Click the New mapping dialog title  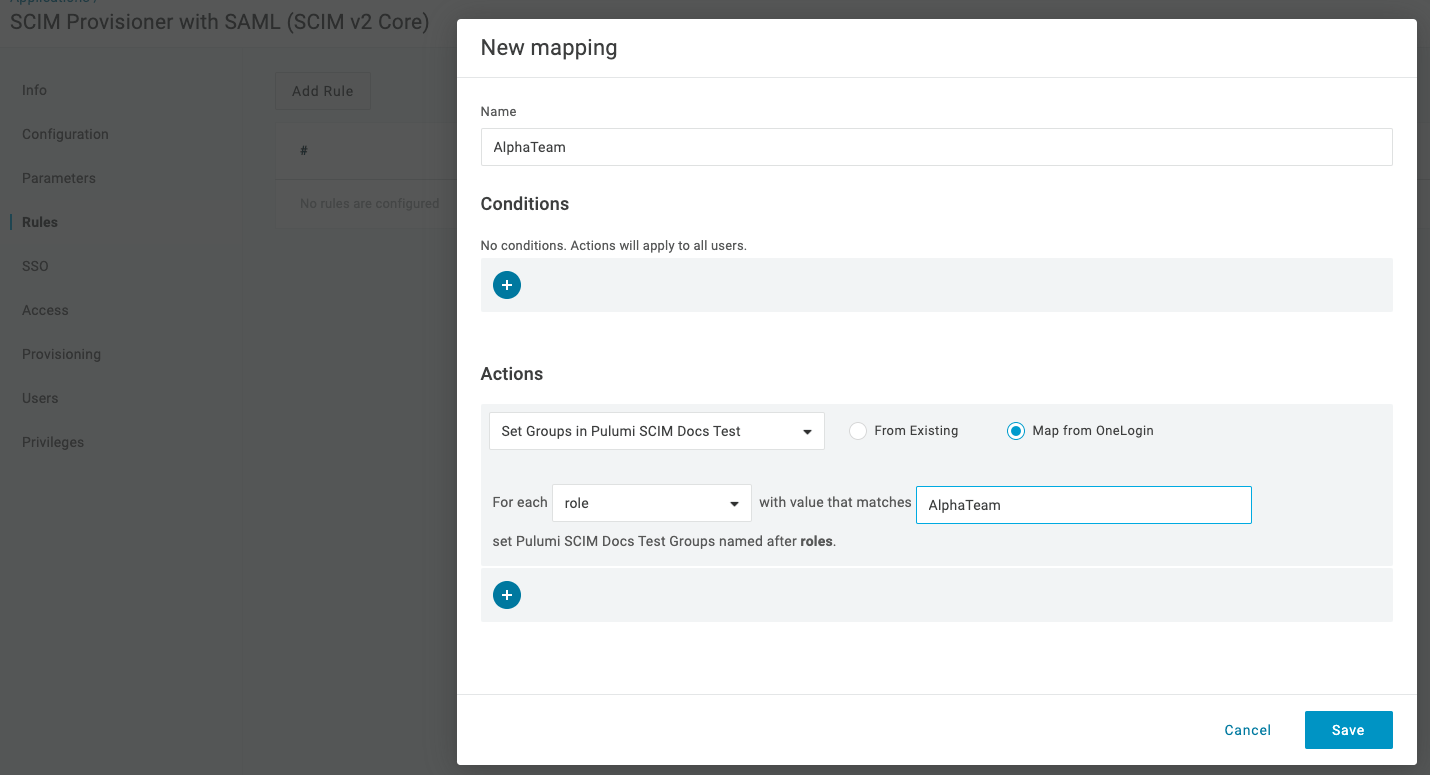549,47
